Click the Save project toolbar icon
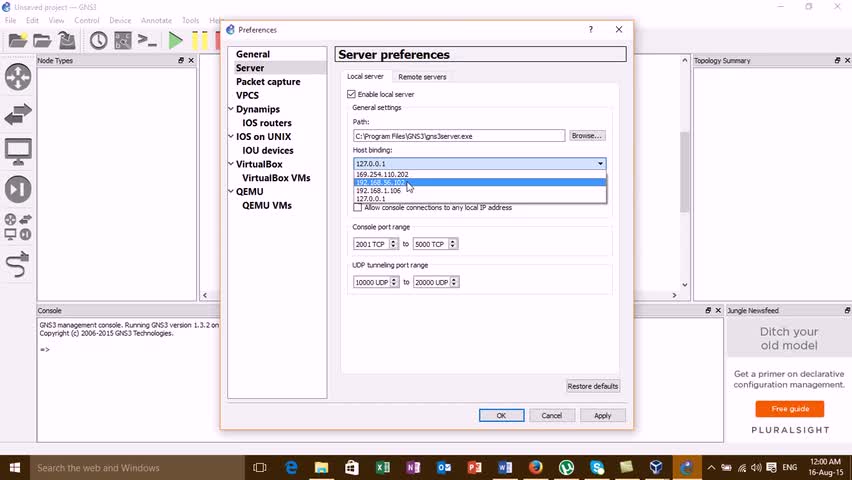This screenshot has height=480, width=852. click(x=67, y=40)
